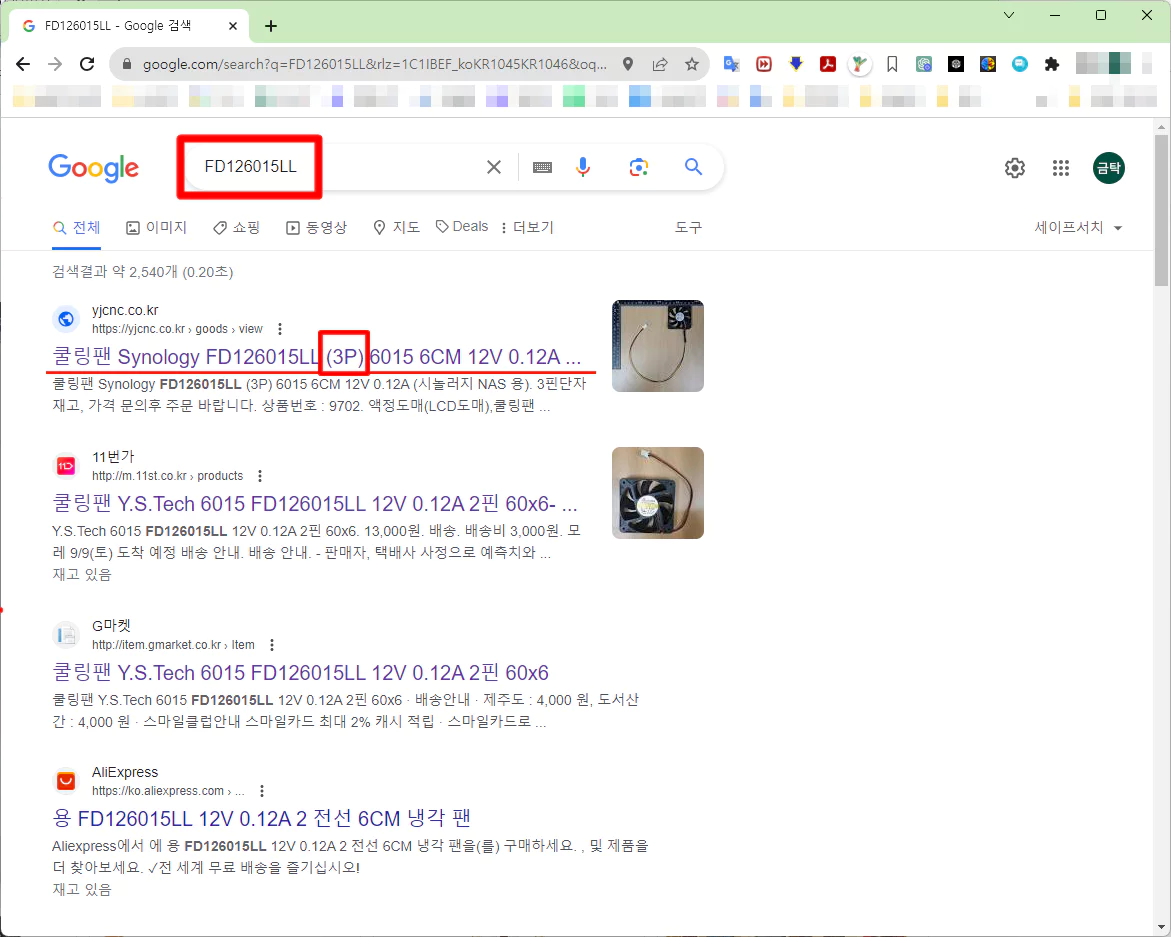This screenshot has width=1171, height=937.
Task: Open the tab search dropdown chevron
Action: 1009,15
